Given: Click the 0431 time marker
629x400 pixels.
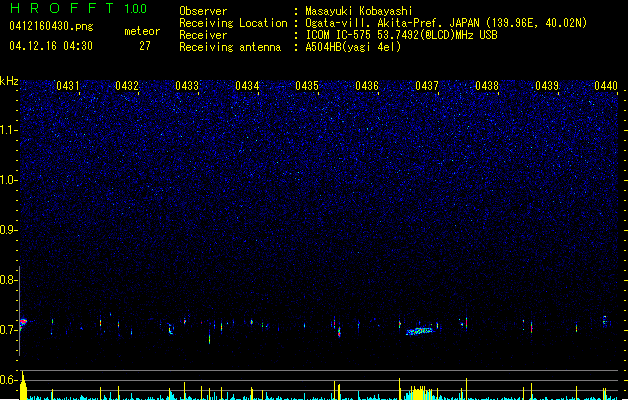Looking at the screenshot, I should [x=67, y=86].
